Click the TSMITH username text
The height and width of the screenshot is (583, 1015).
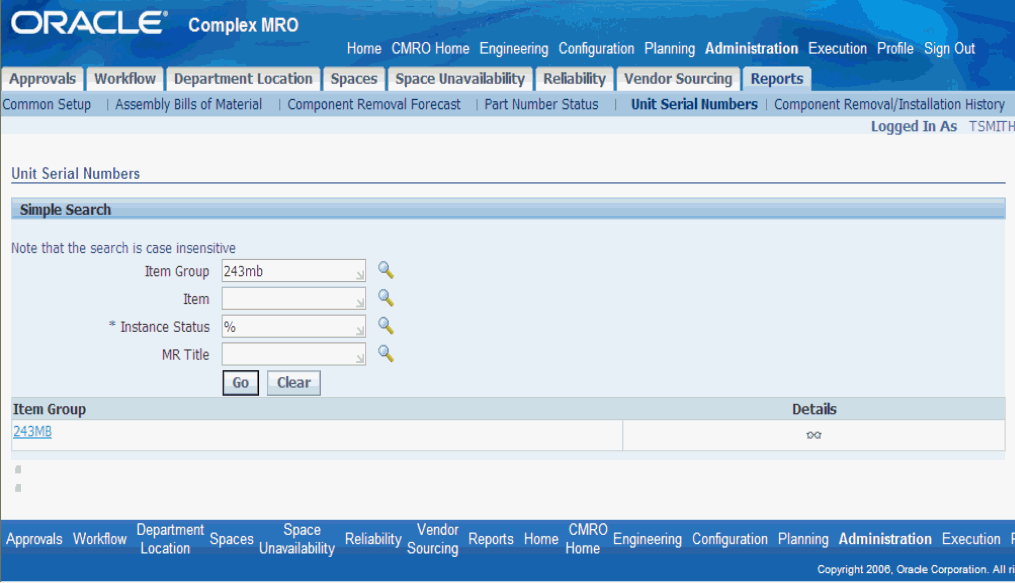pos(991,126)
